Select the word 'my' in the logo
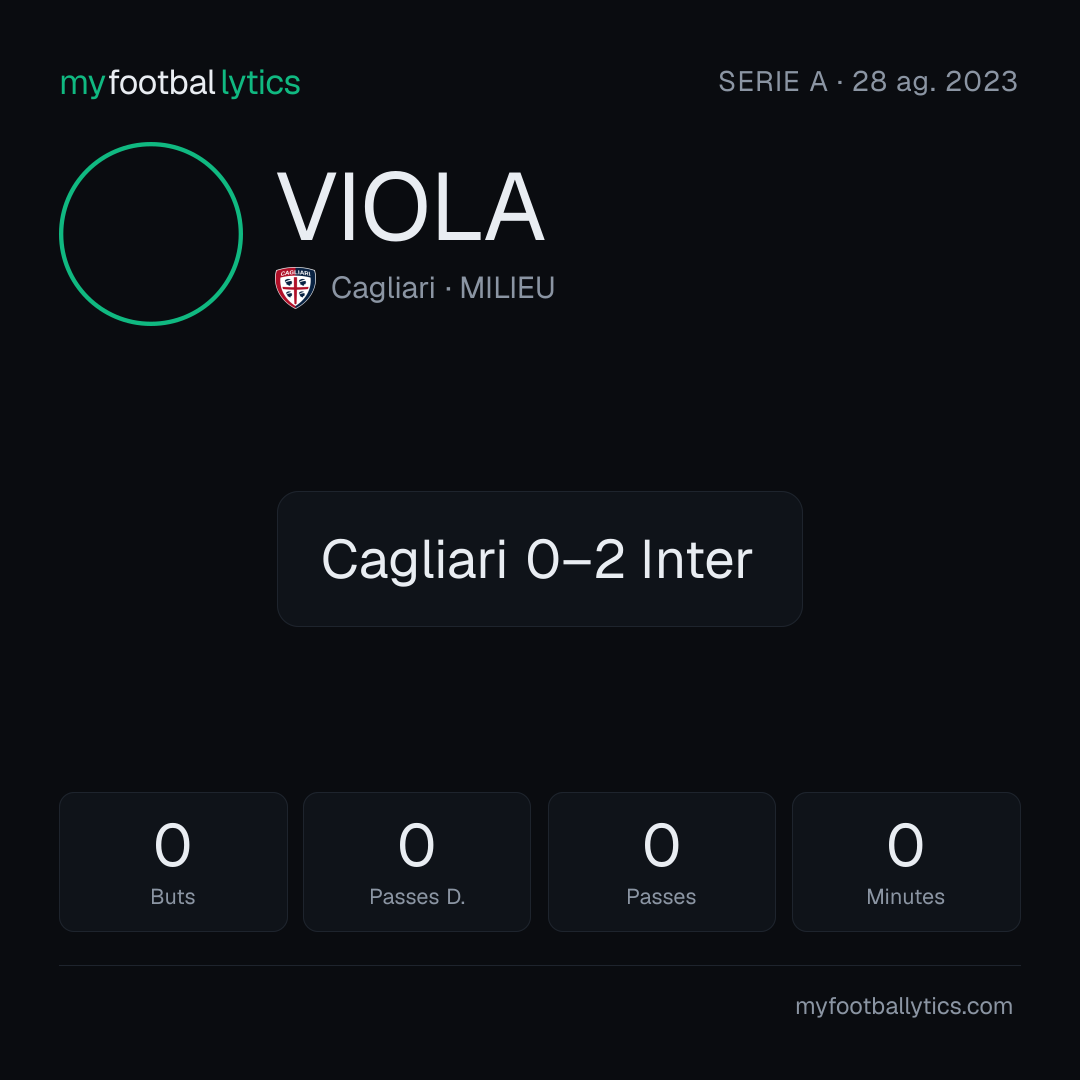Viewport: 1080px width, 1080px height. [x=83, y=85]
